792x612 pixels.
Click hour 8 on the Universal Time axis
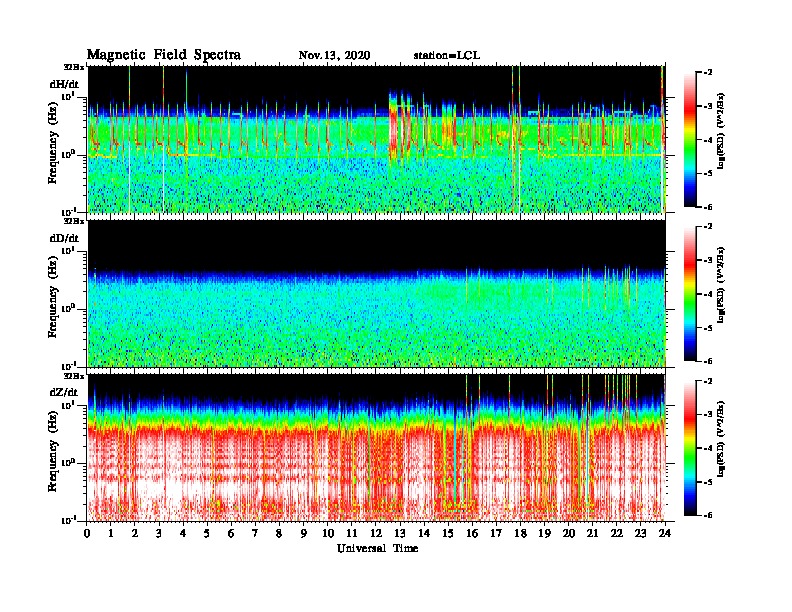click(x=279, y=534)
